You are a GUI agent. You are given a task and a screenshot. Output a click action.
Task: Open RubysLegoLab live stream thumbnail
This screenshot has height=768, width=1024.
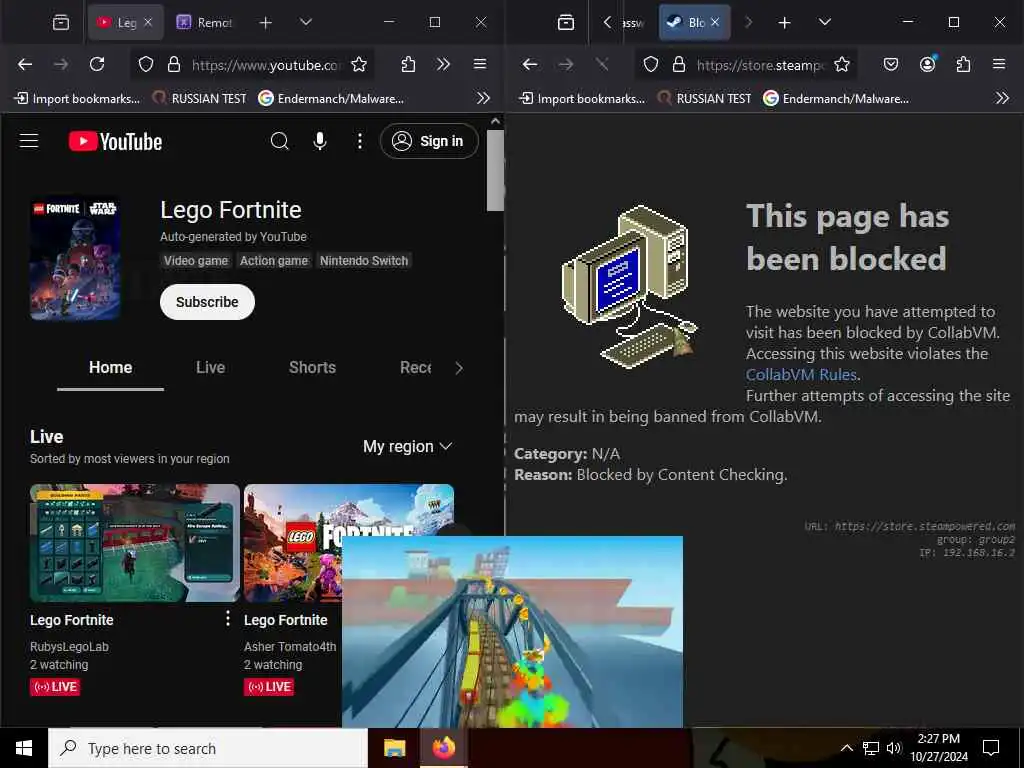tap(135, 543)
